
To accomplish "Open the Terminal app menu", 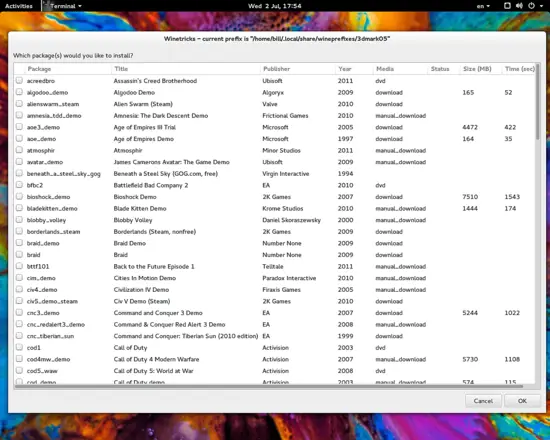I will (x=66, y=6).
